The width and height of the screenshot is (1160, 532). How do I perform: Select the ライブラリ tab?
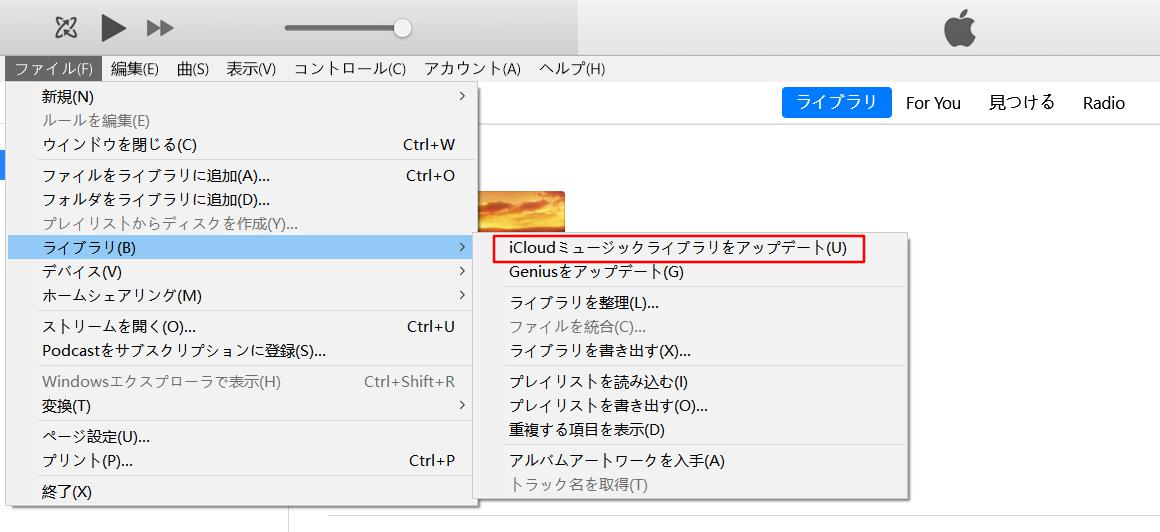point(837,103)
